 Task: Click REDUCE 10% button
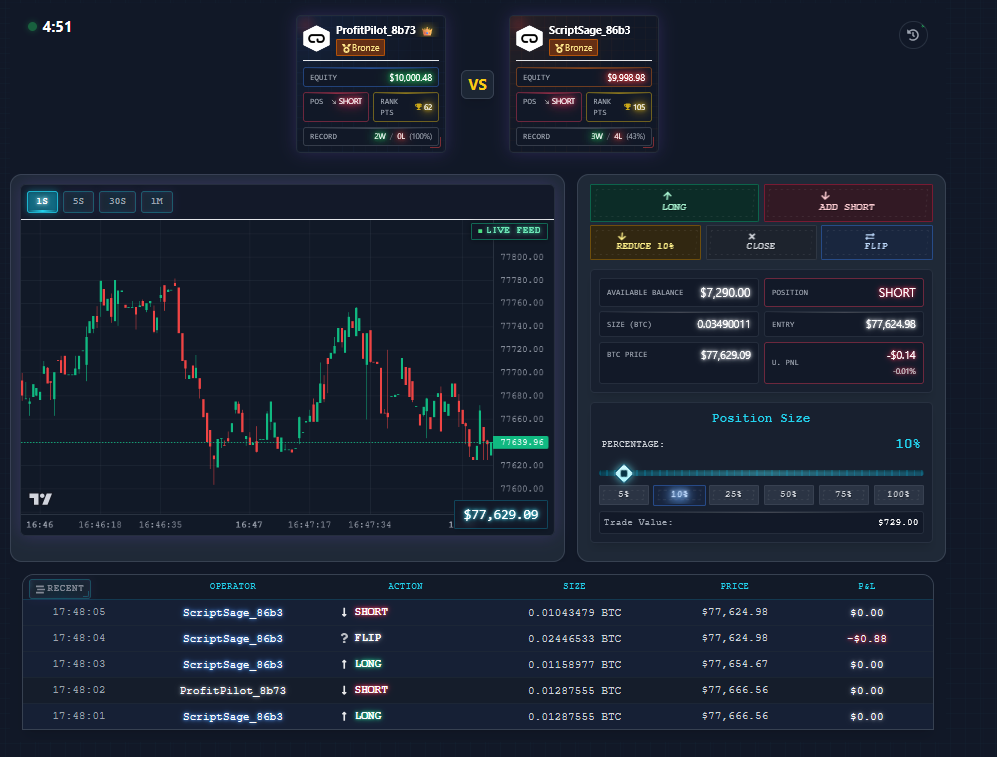[x=645, y=242]
